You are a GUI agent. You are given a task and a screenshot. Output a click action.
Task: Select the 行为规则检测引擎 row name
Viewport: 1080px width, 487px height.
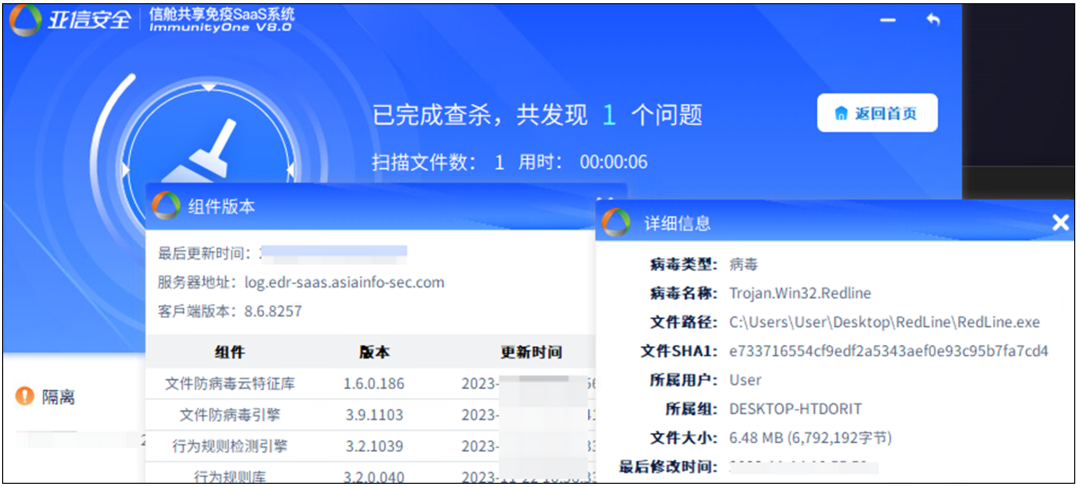[230, 446]
